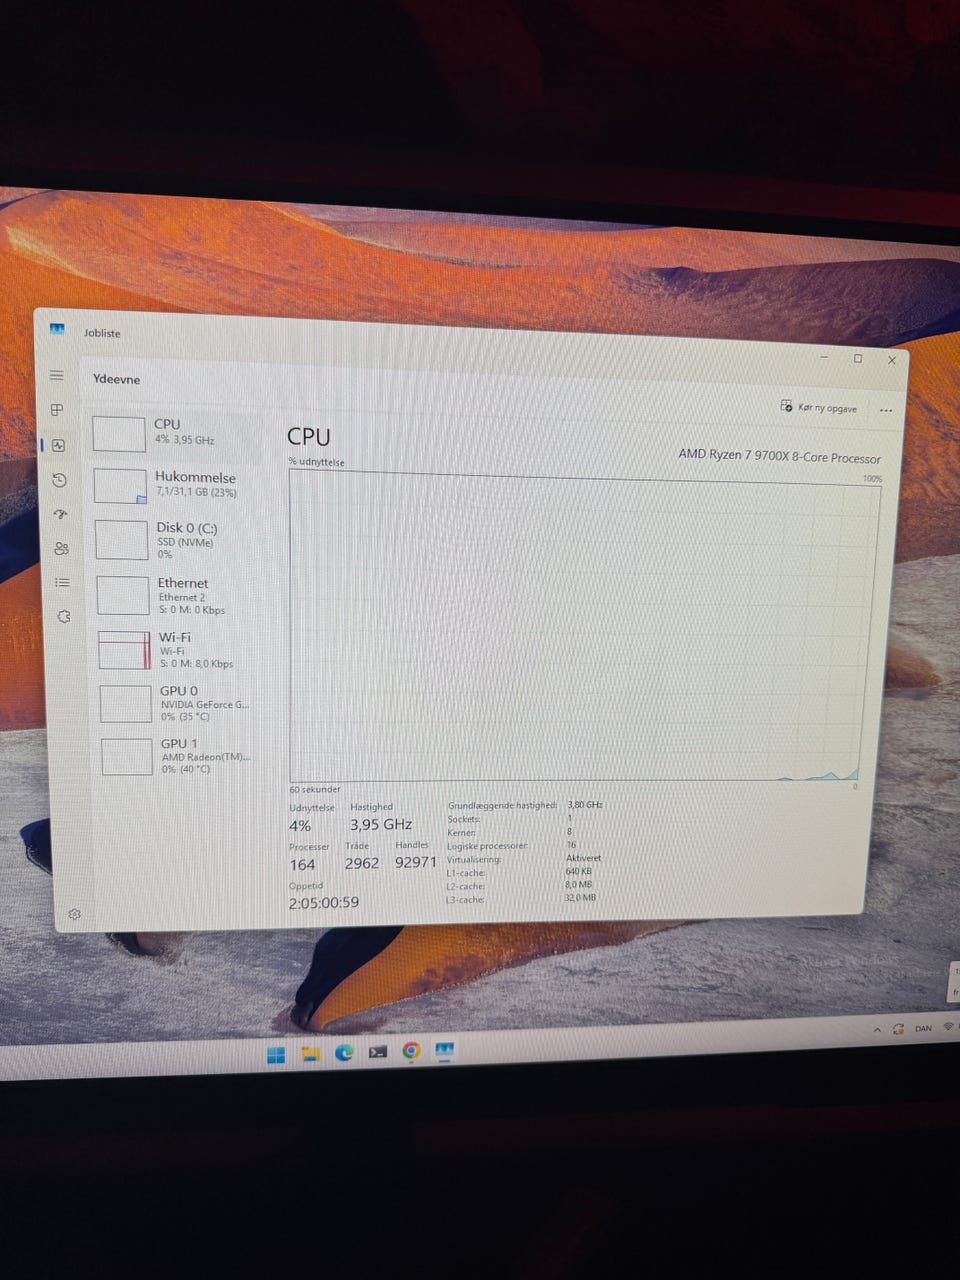Screen dimensions: 960x1280
Task: Open the Windows Start button
Action: [x=277, y=1054]
